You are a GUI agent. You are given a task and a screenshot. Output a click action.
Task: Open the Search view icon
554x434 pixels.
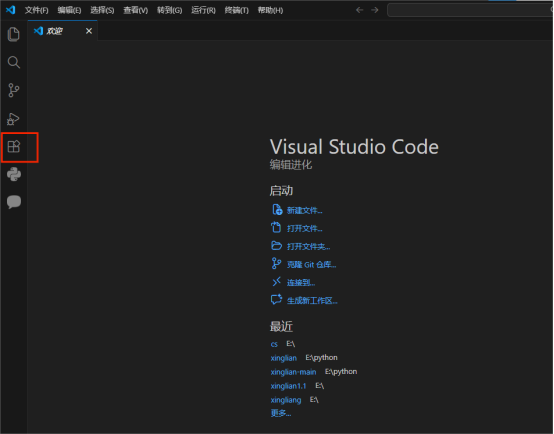tap(13, 62)
